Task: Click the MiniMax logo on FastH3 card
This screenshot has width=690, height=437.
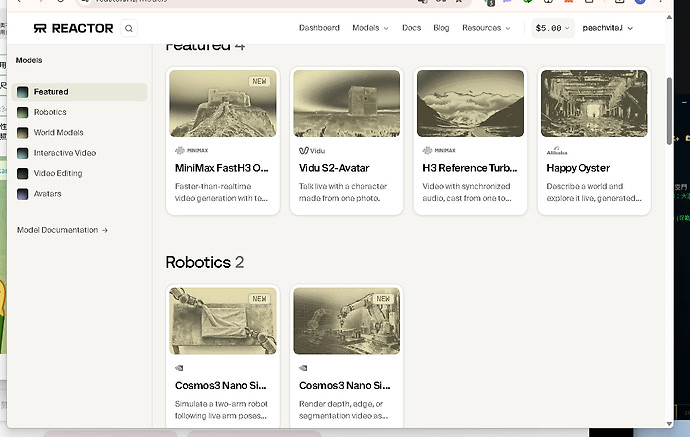Action: coord(191,151)
